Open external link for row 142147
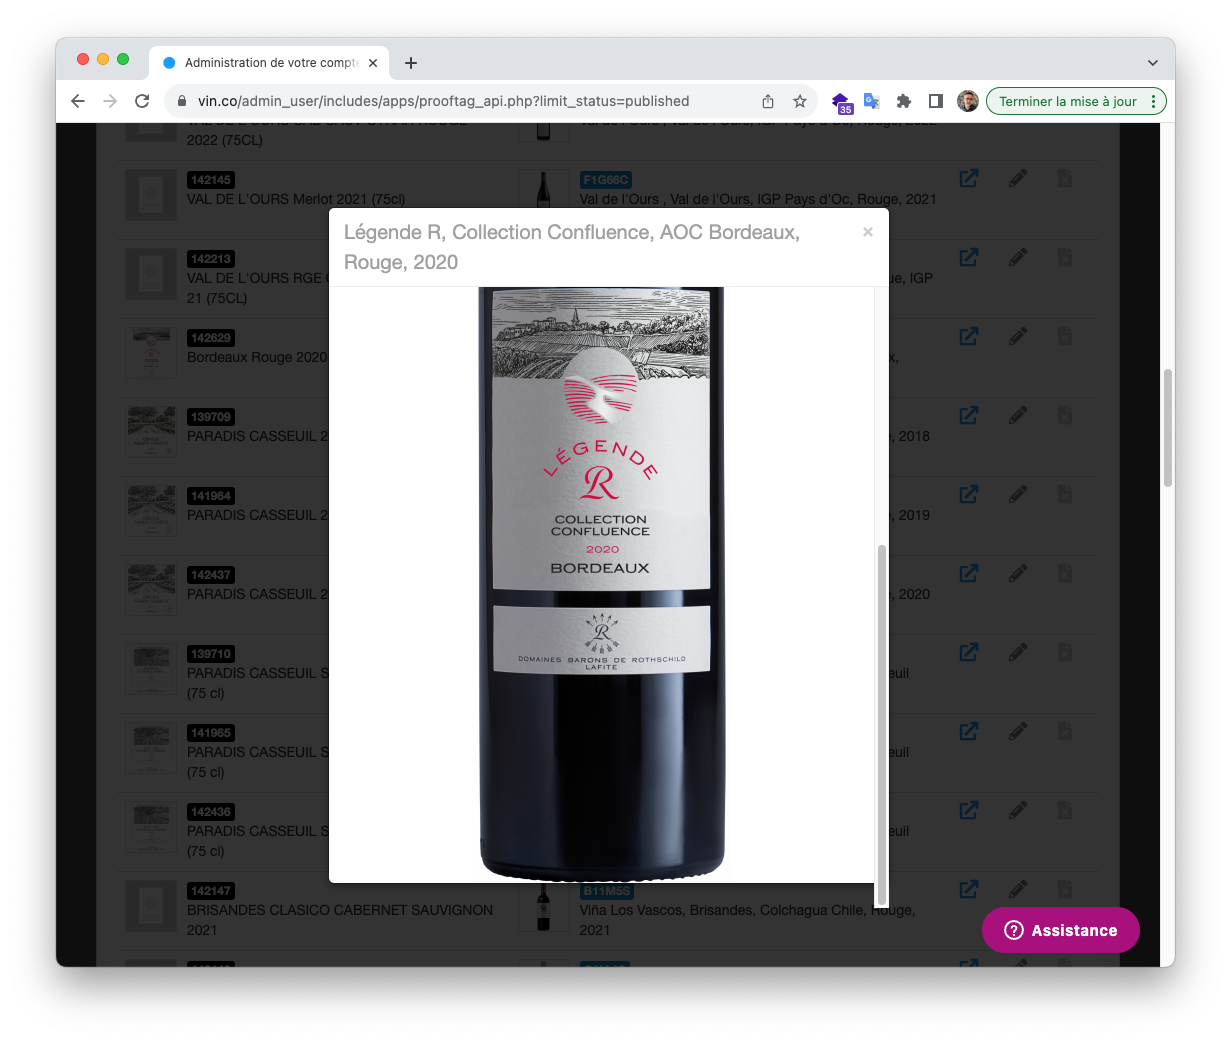The image size is (1231, 1041). click(x=969, y=889)
